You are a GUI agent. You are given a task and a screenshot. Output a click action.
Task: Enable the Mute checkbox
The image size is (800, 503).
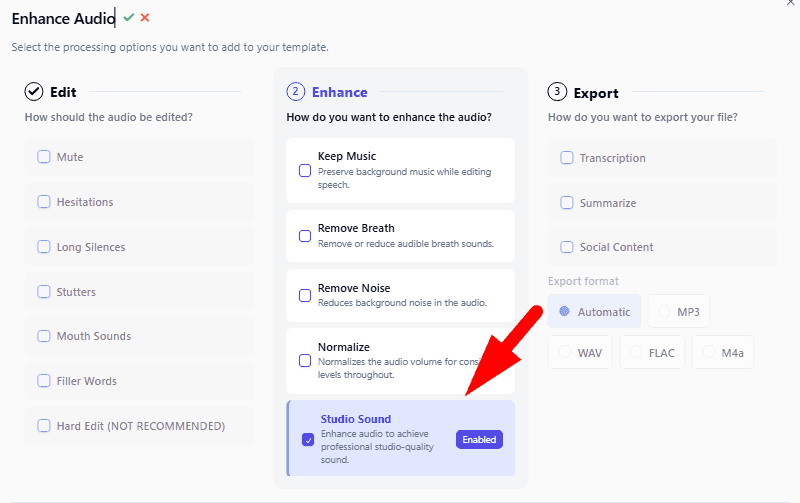point(44,157)
